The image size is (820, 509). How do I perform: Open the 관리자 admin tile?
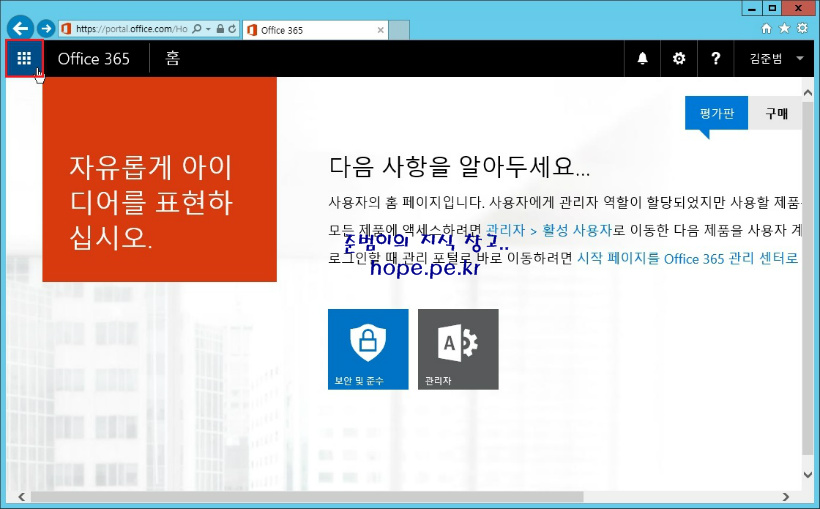pyautogui.click(x=458, y=349)
